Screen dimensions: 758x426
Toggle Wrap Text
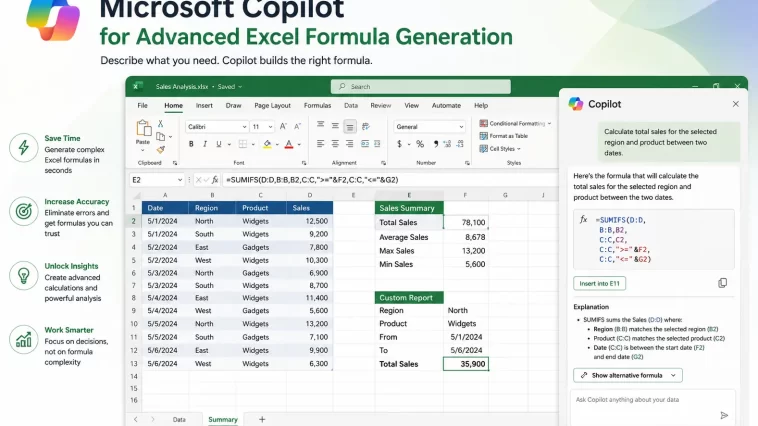[366, 127]
